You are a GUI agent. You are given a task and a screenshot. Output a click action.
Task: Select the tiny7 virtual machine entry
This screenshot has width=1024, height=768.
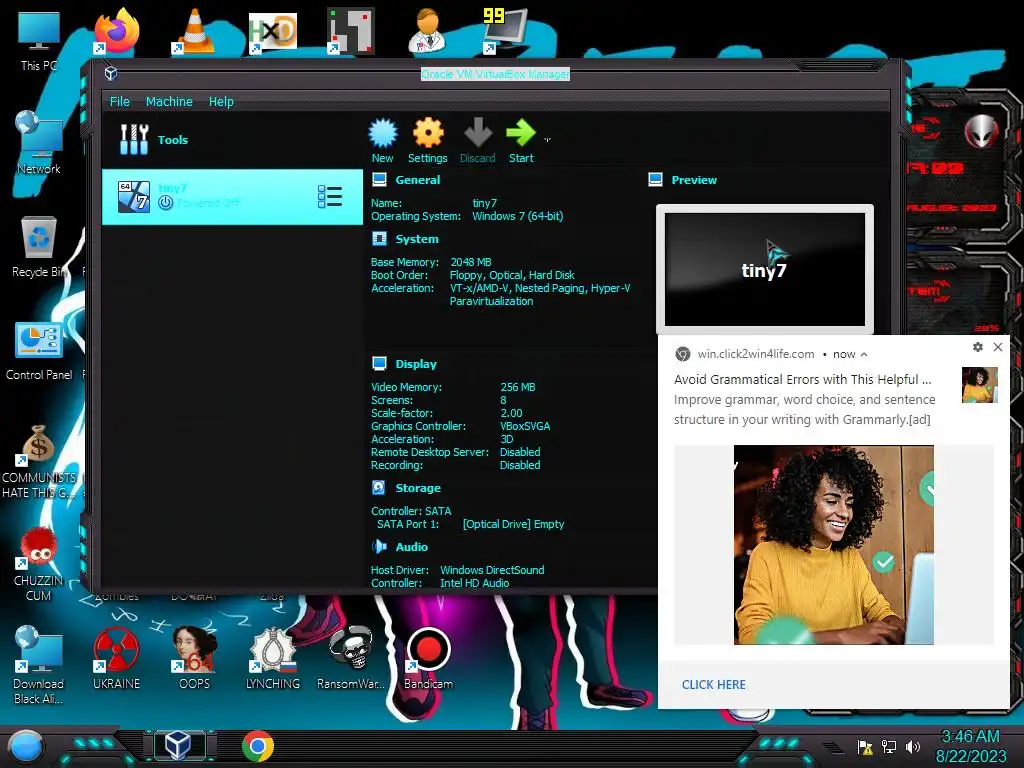[x=232, y=197]
